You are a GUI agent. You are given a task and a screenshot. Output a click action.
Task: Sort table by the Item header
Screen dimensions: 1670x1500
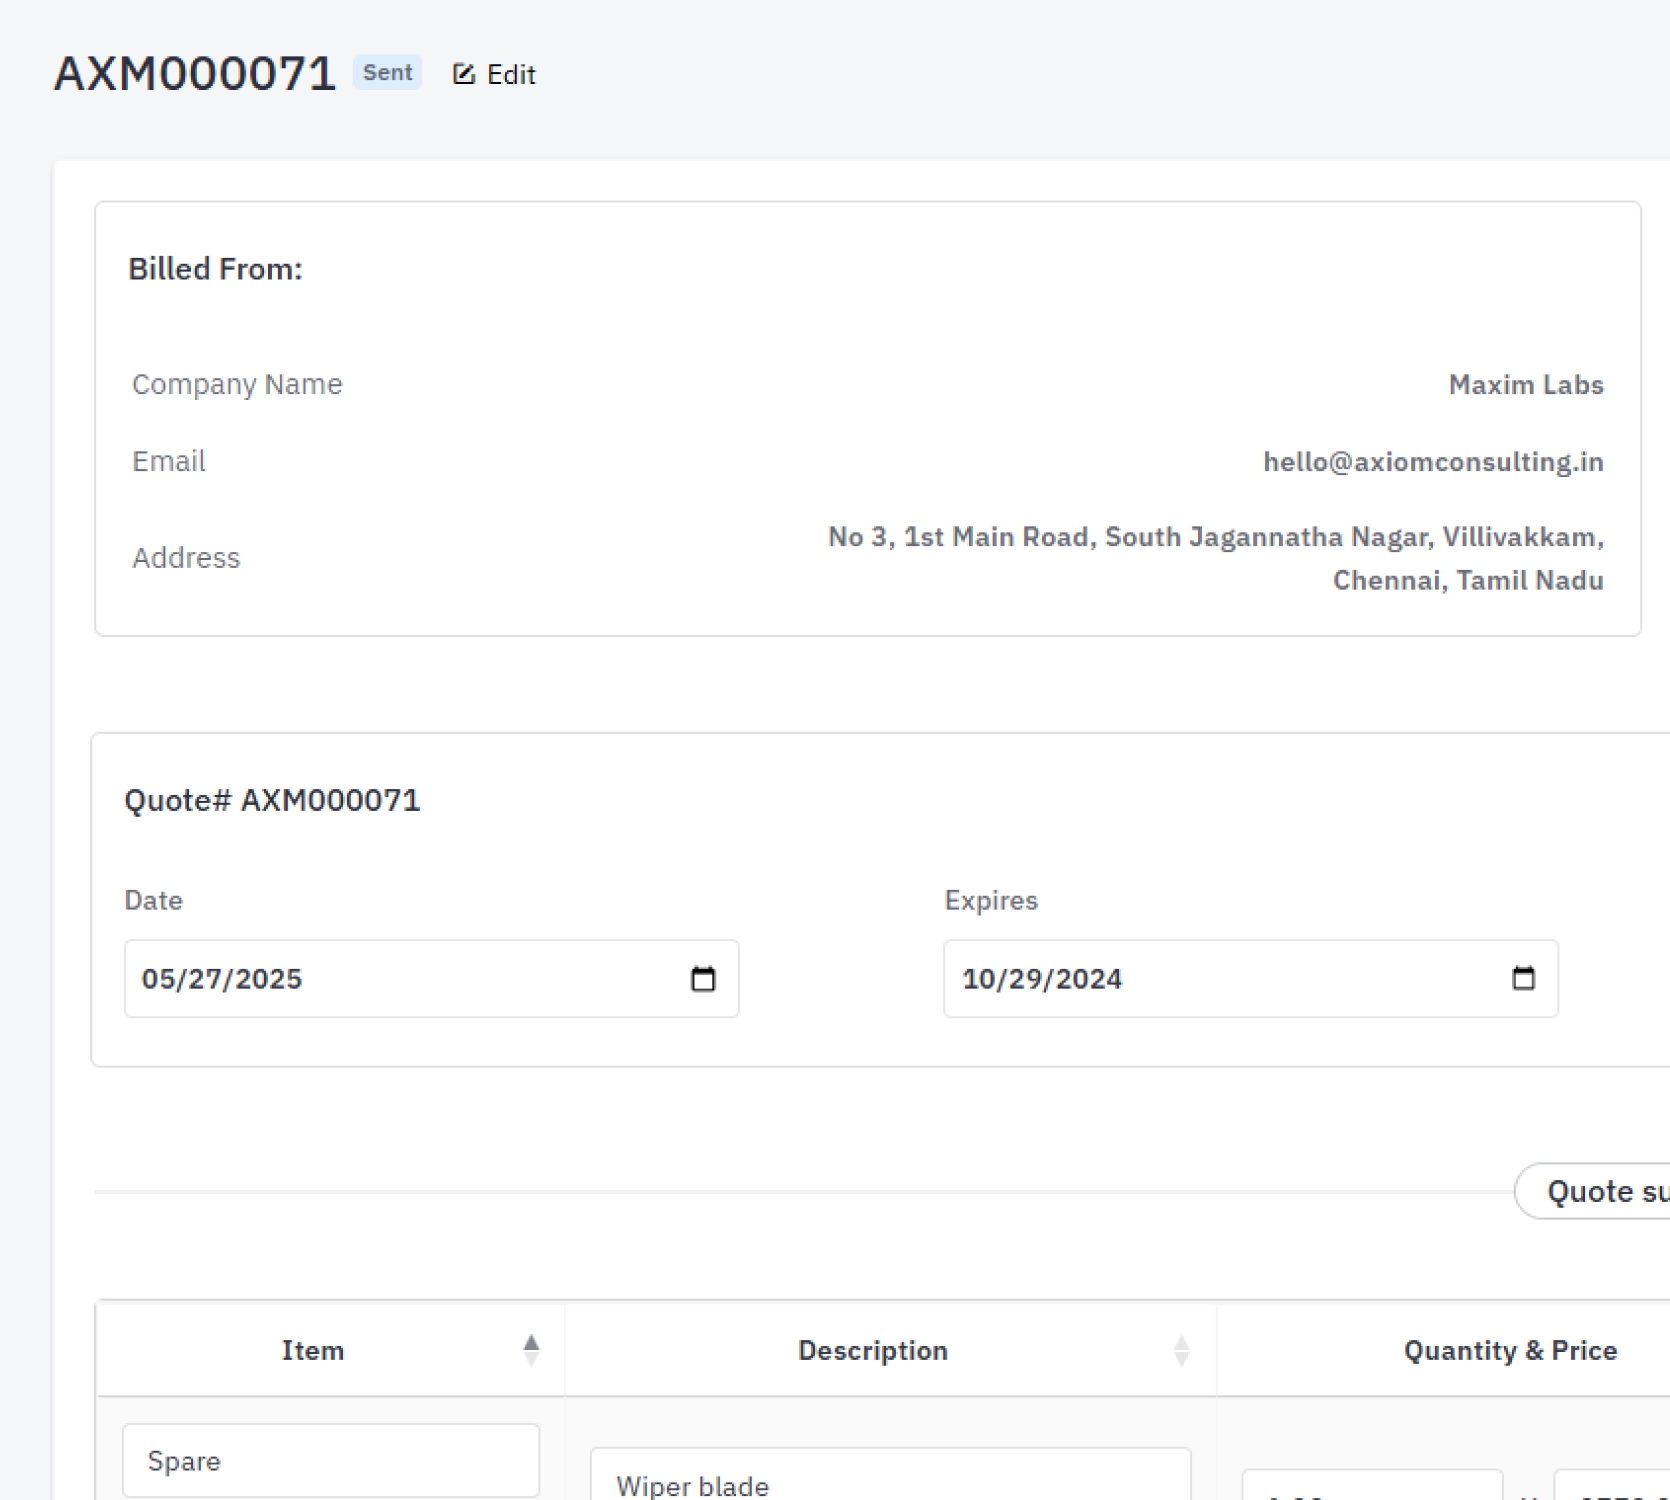pos(313,1350)
